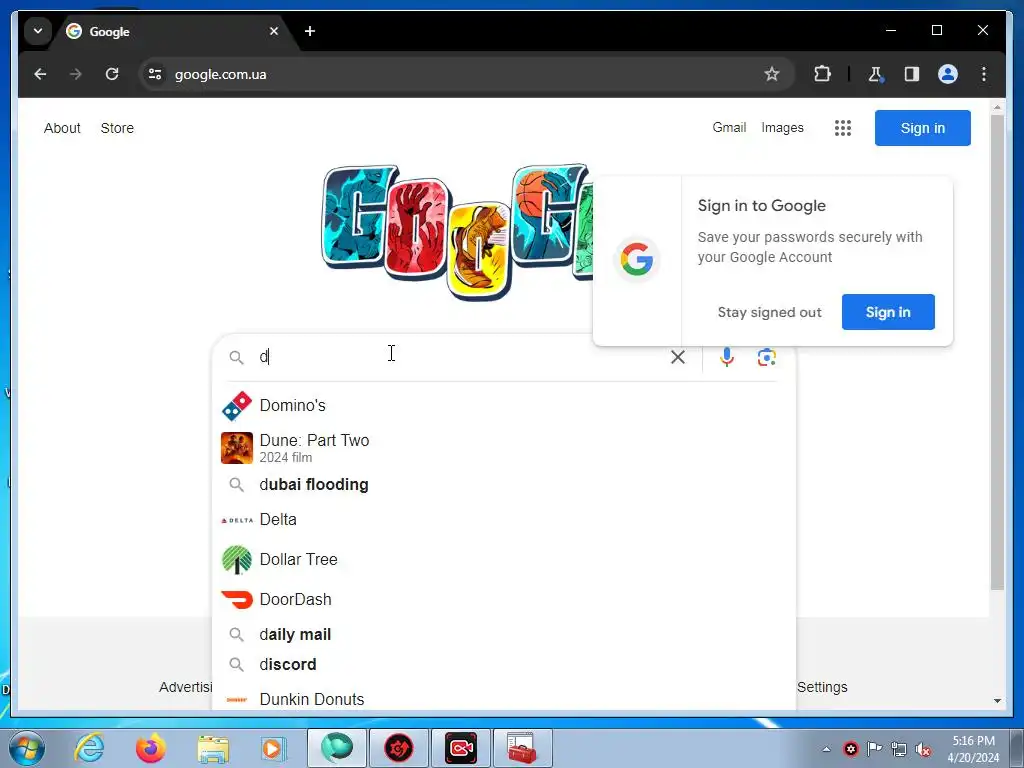This screenshot has width=1024, height=768.
Task: View site information icon in address bar
Action: point(155,74)
